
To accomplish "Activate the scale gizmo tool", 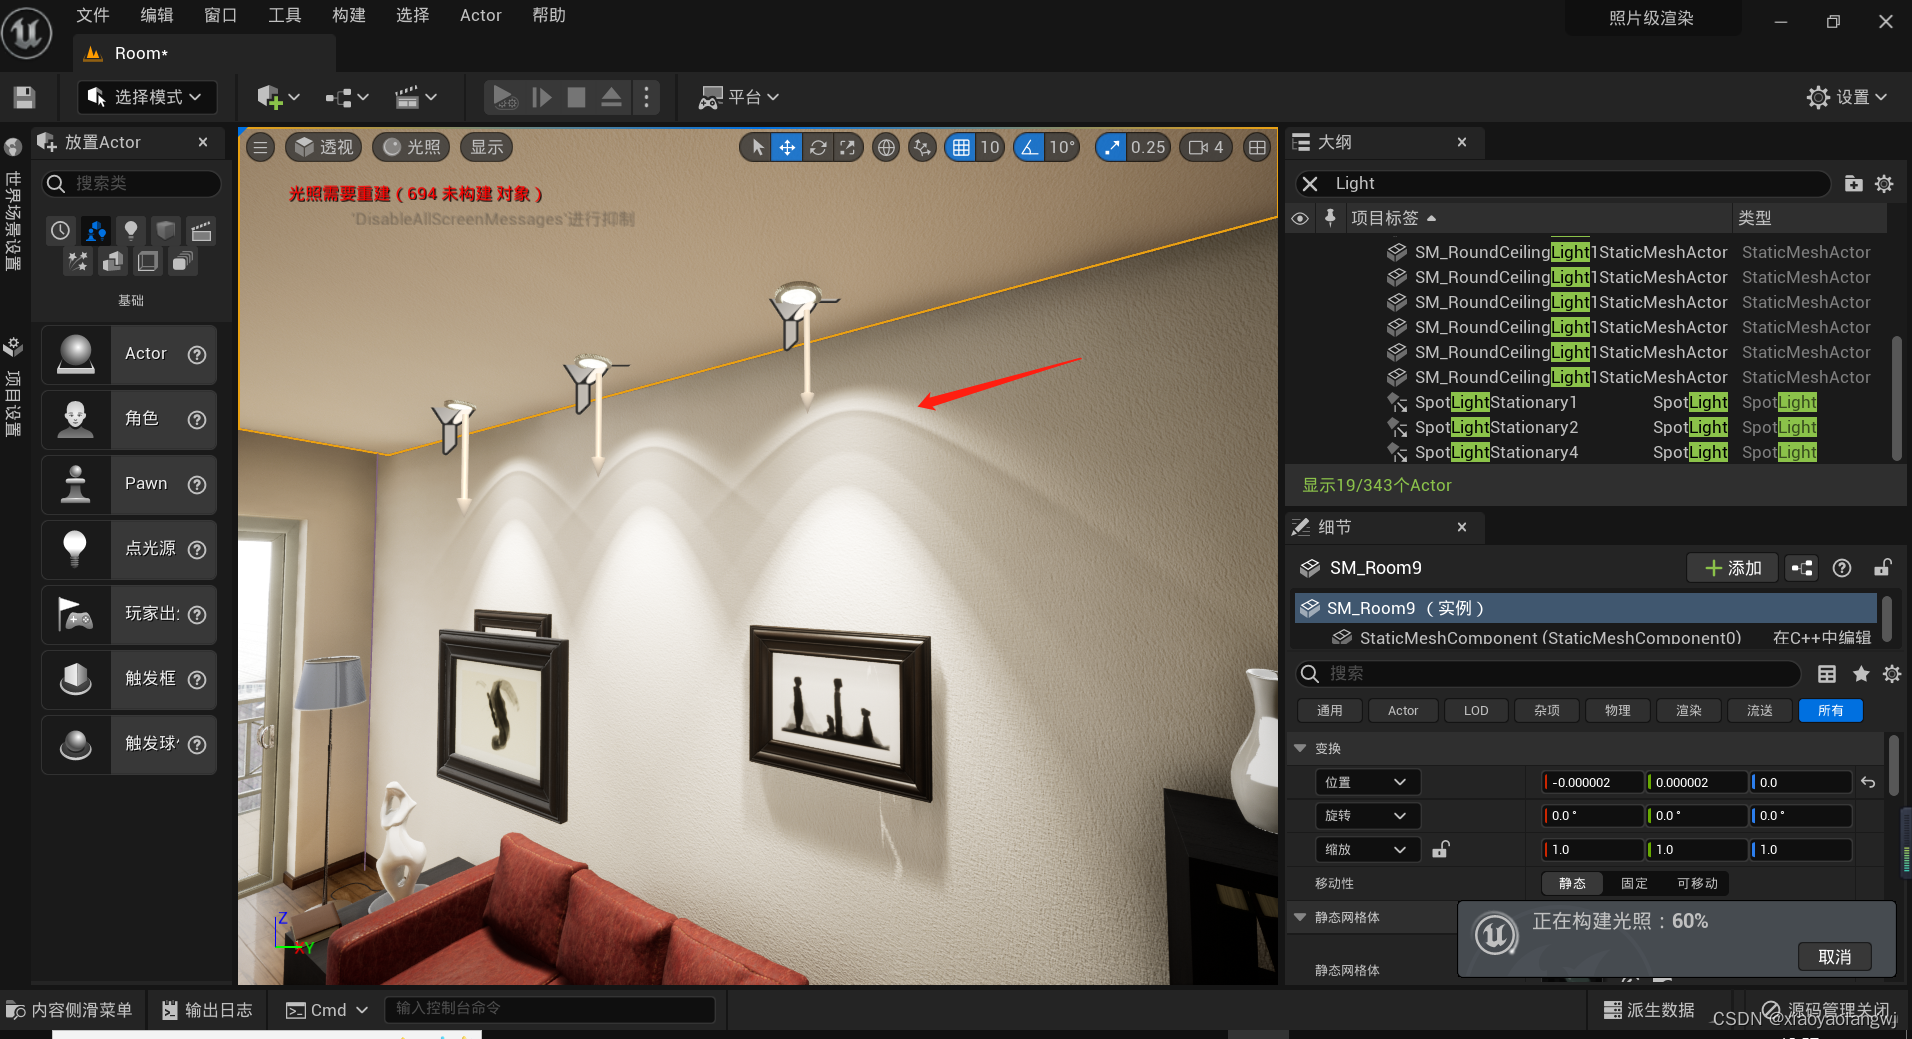I will point(848,148).
